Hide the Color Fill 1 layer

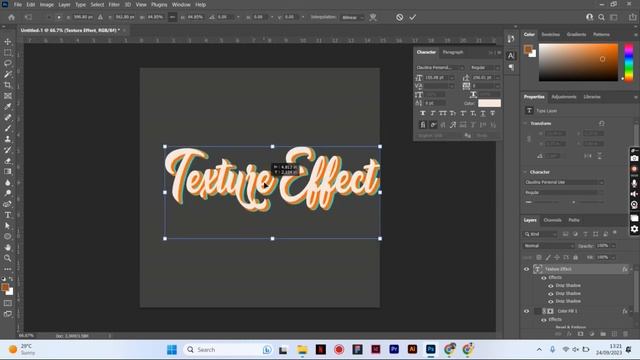coord(527,311)
